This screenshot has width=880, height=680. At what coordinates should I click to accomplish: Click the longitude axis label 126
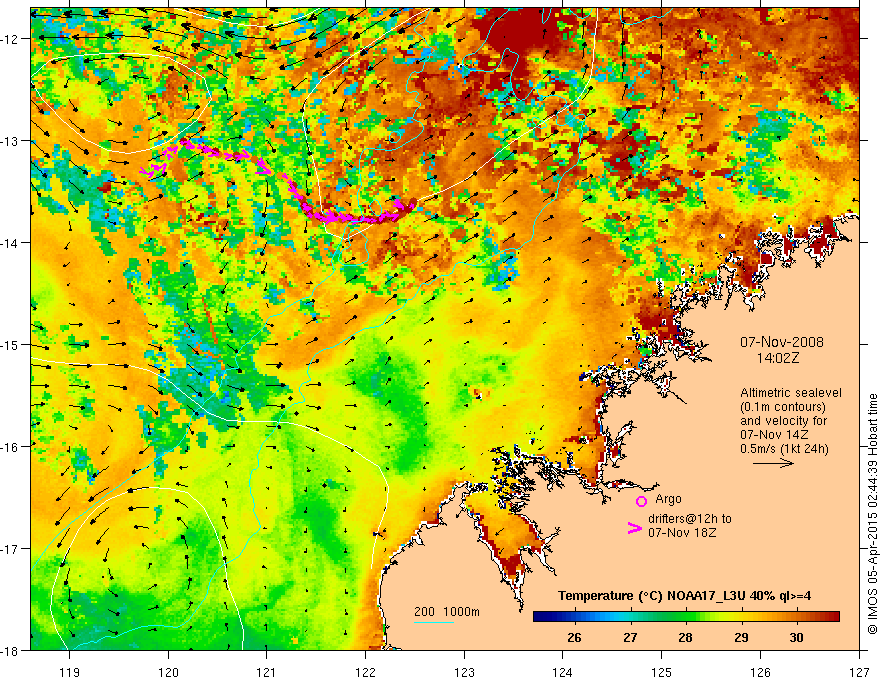tap(760, 672)
